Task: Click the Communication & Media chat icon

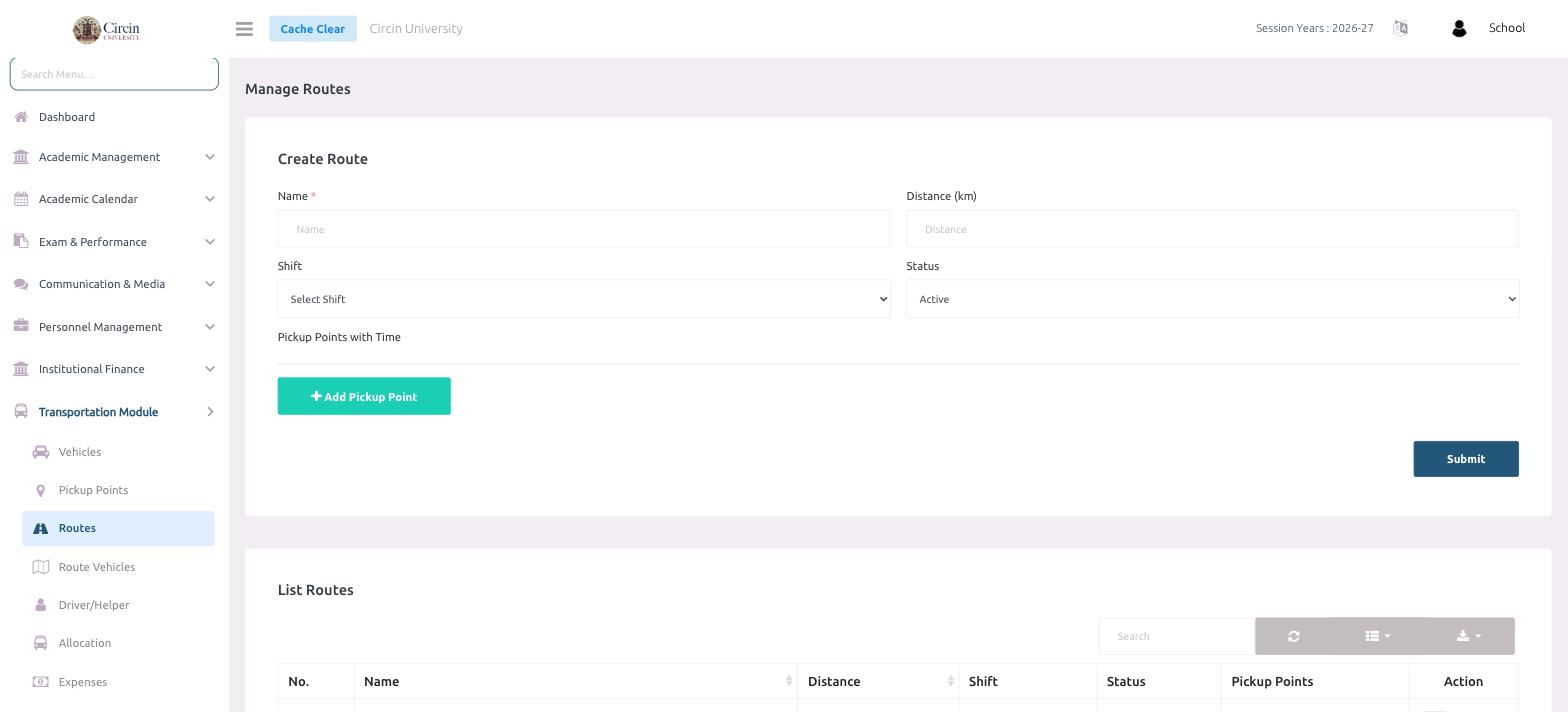Action: 21,284
